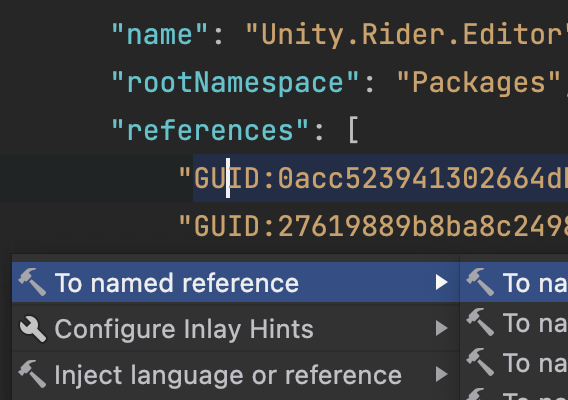Click hammer icon of third submenu item

[480, 362]
